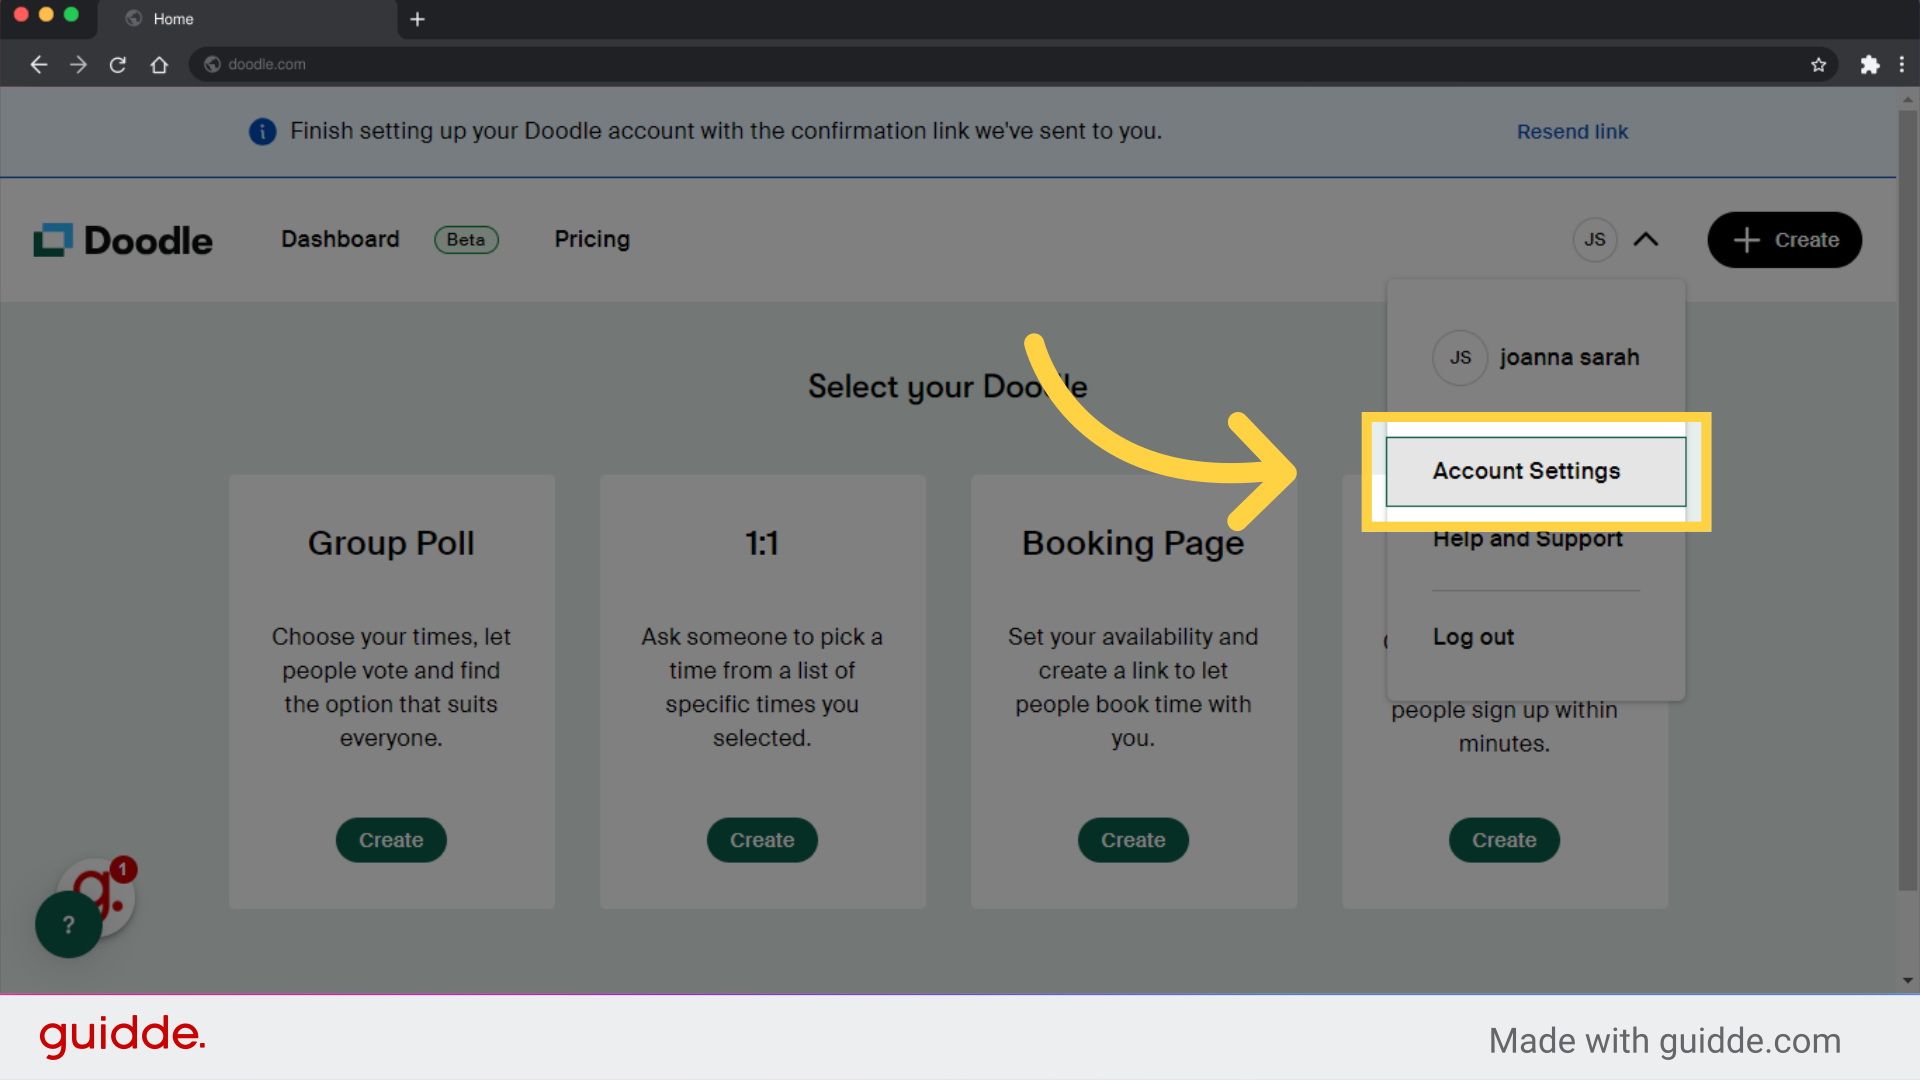Click the address bar
The image size is (1920, 1080).
pyautogui.click(x=700, y=64)
